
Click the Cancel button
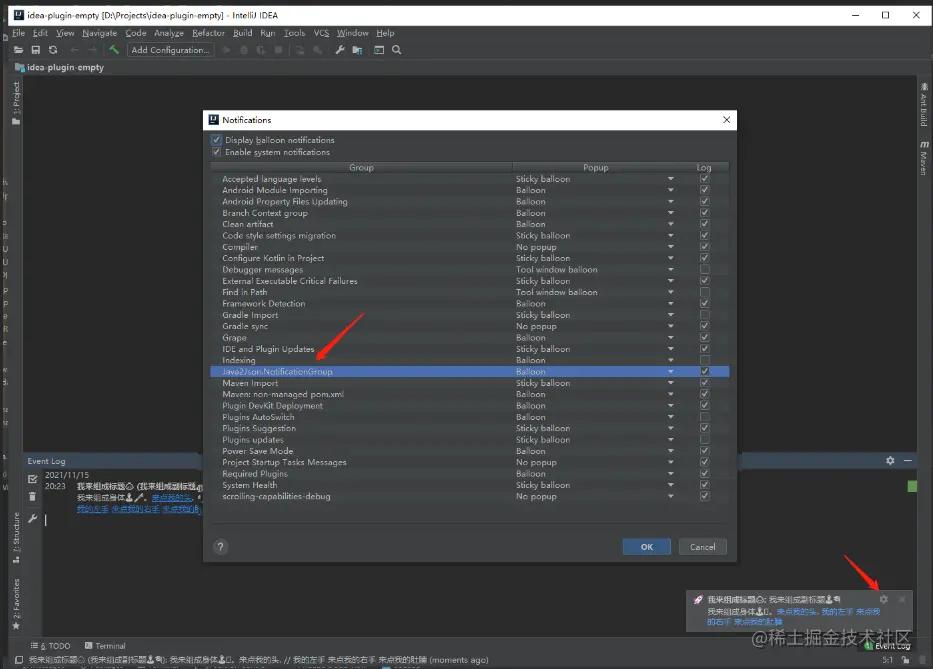click(703, 547)
